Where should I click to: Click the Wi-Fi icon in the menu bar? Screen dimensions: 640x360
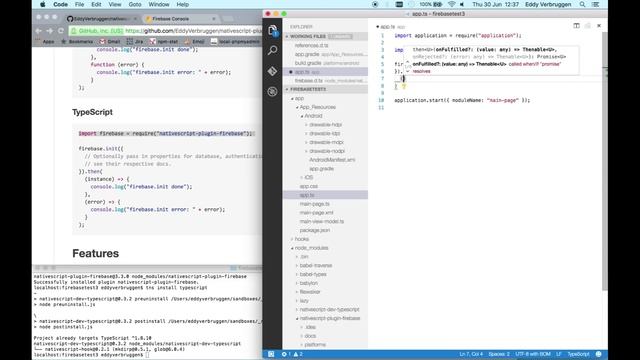451,4
